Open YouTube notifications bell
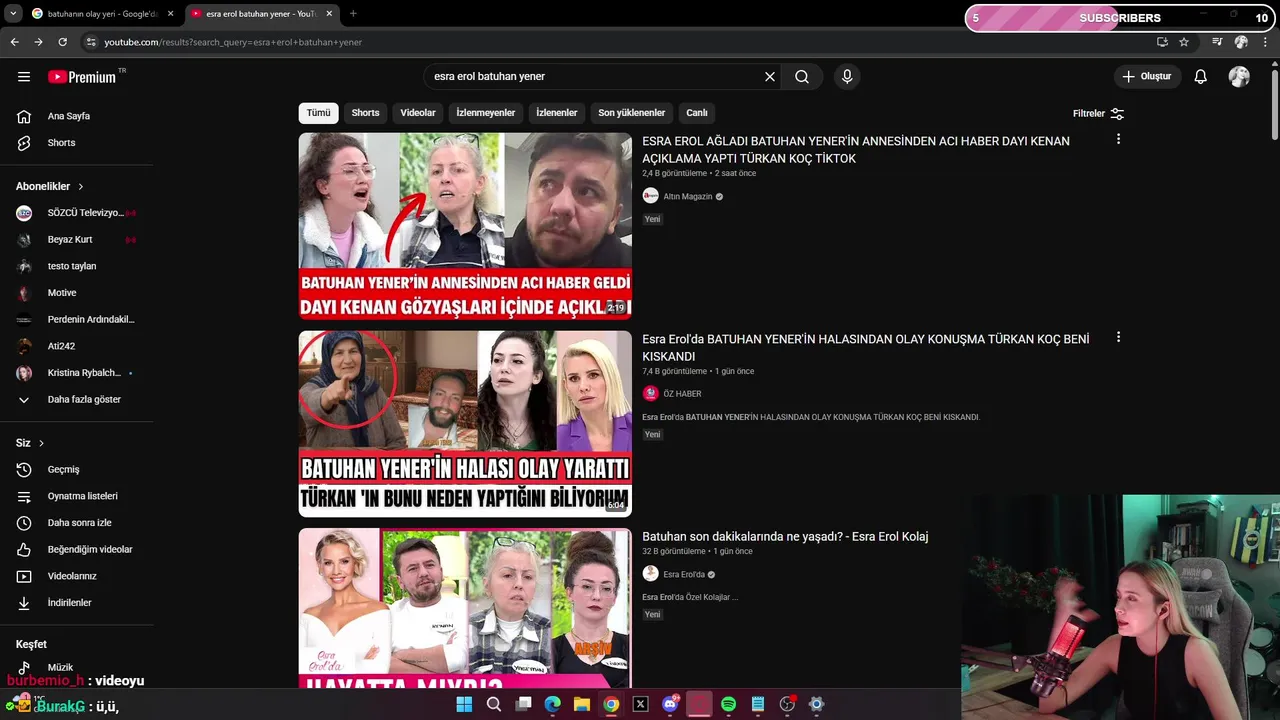 [1201, 77]
